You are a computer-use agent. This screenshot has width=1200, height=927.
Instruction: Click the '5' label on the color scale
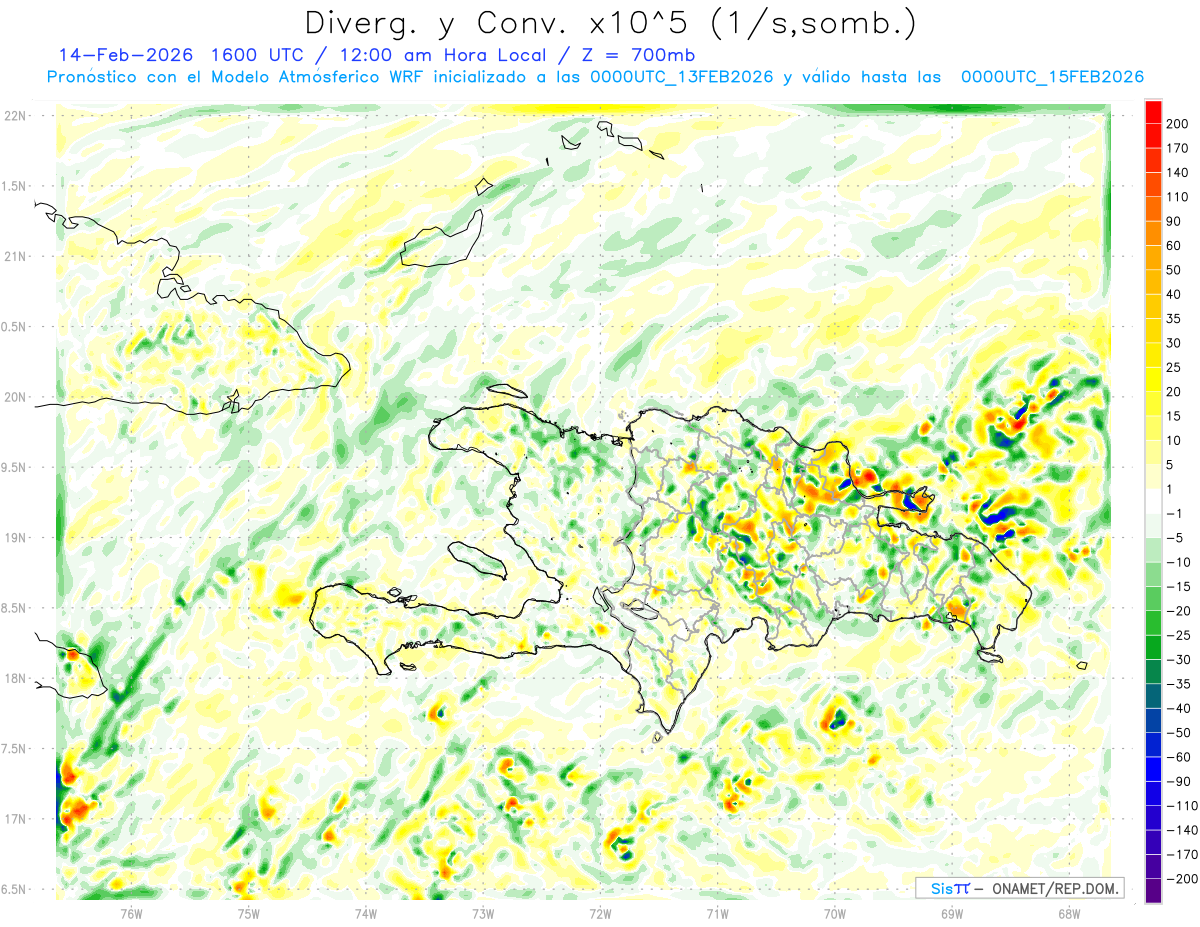point(1171,465)
